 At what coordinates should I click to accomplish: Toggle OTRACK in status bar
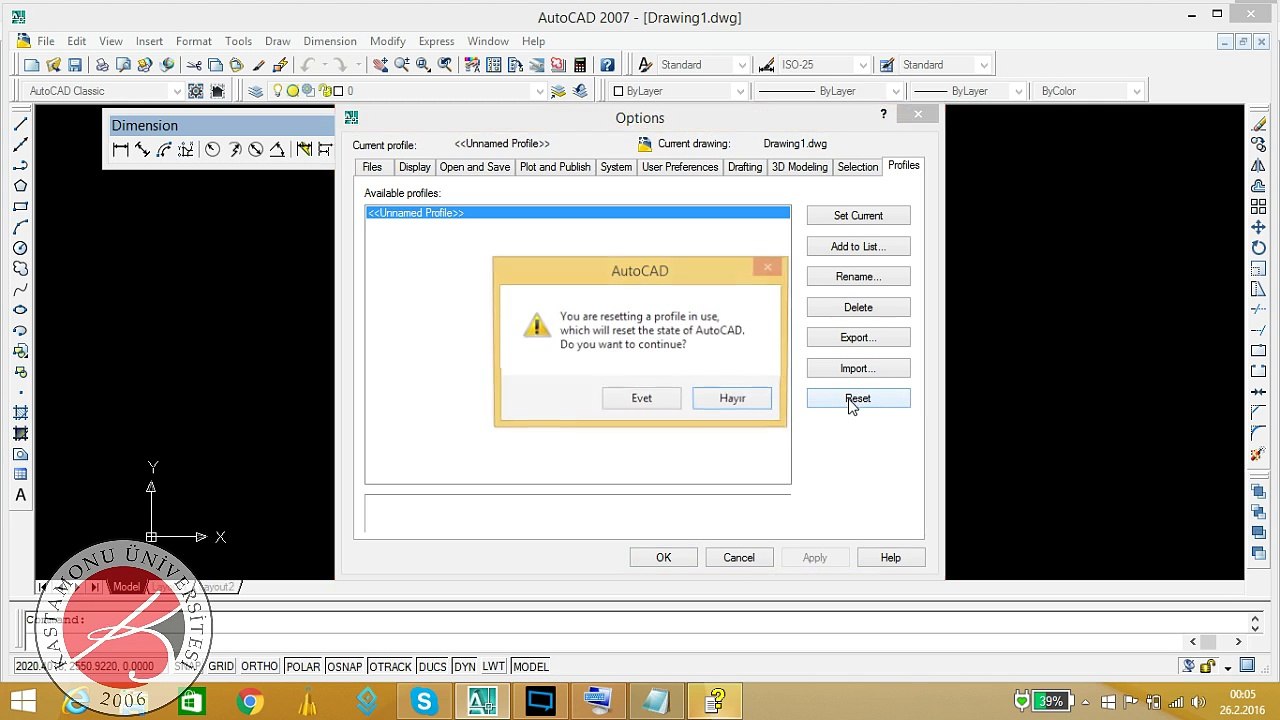click(x=390, y=667)
